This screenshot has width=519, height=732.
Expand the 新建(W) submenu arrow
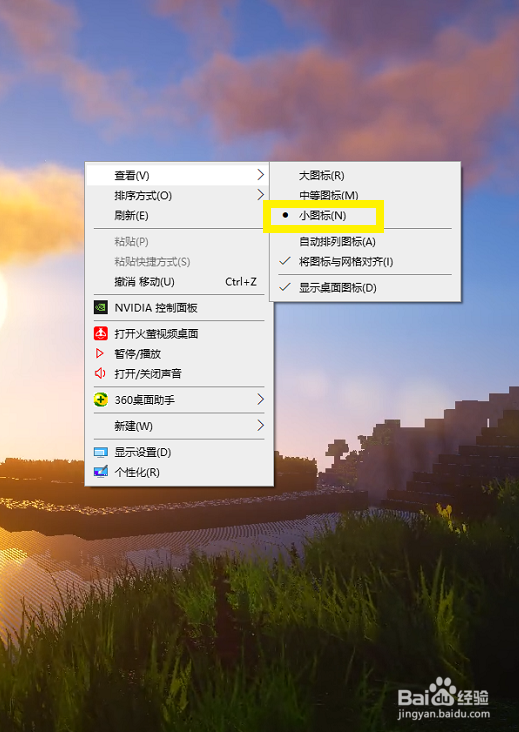click(260, 425)
